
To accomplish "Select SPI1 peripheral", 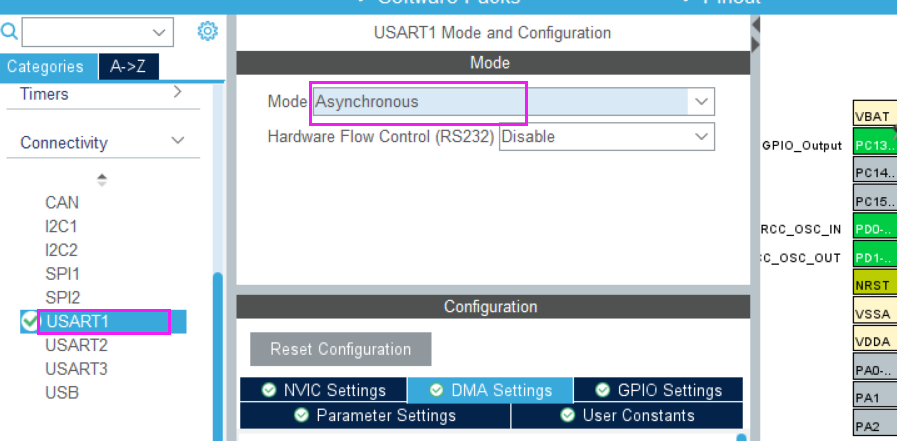I will pyautogui.click(x=62, y=274).
